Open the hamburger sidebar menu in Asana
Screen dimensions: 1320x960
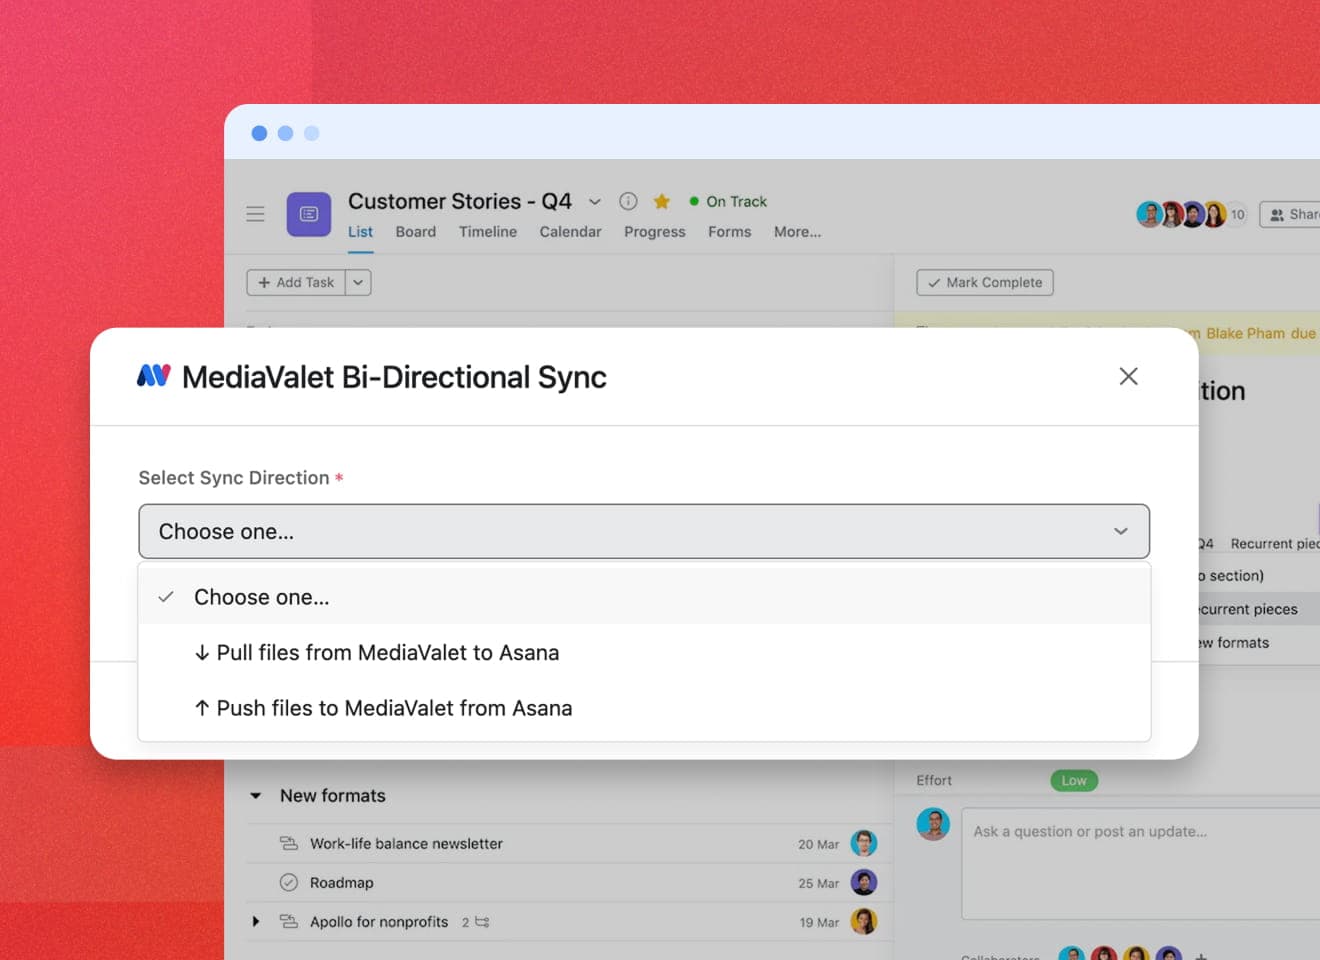tap(256, 214)
